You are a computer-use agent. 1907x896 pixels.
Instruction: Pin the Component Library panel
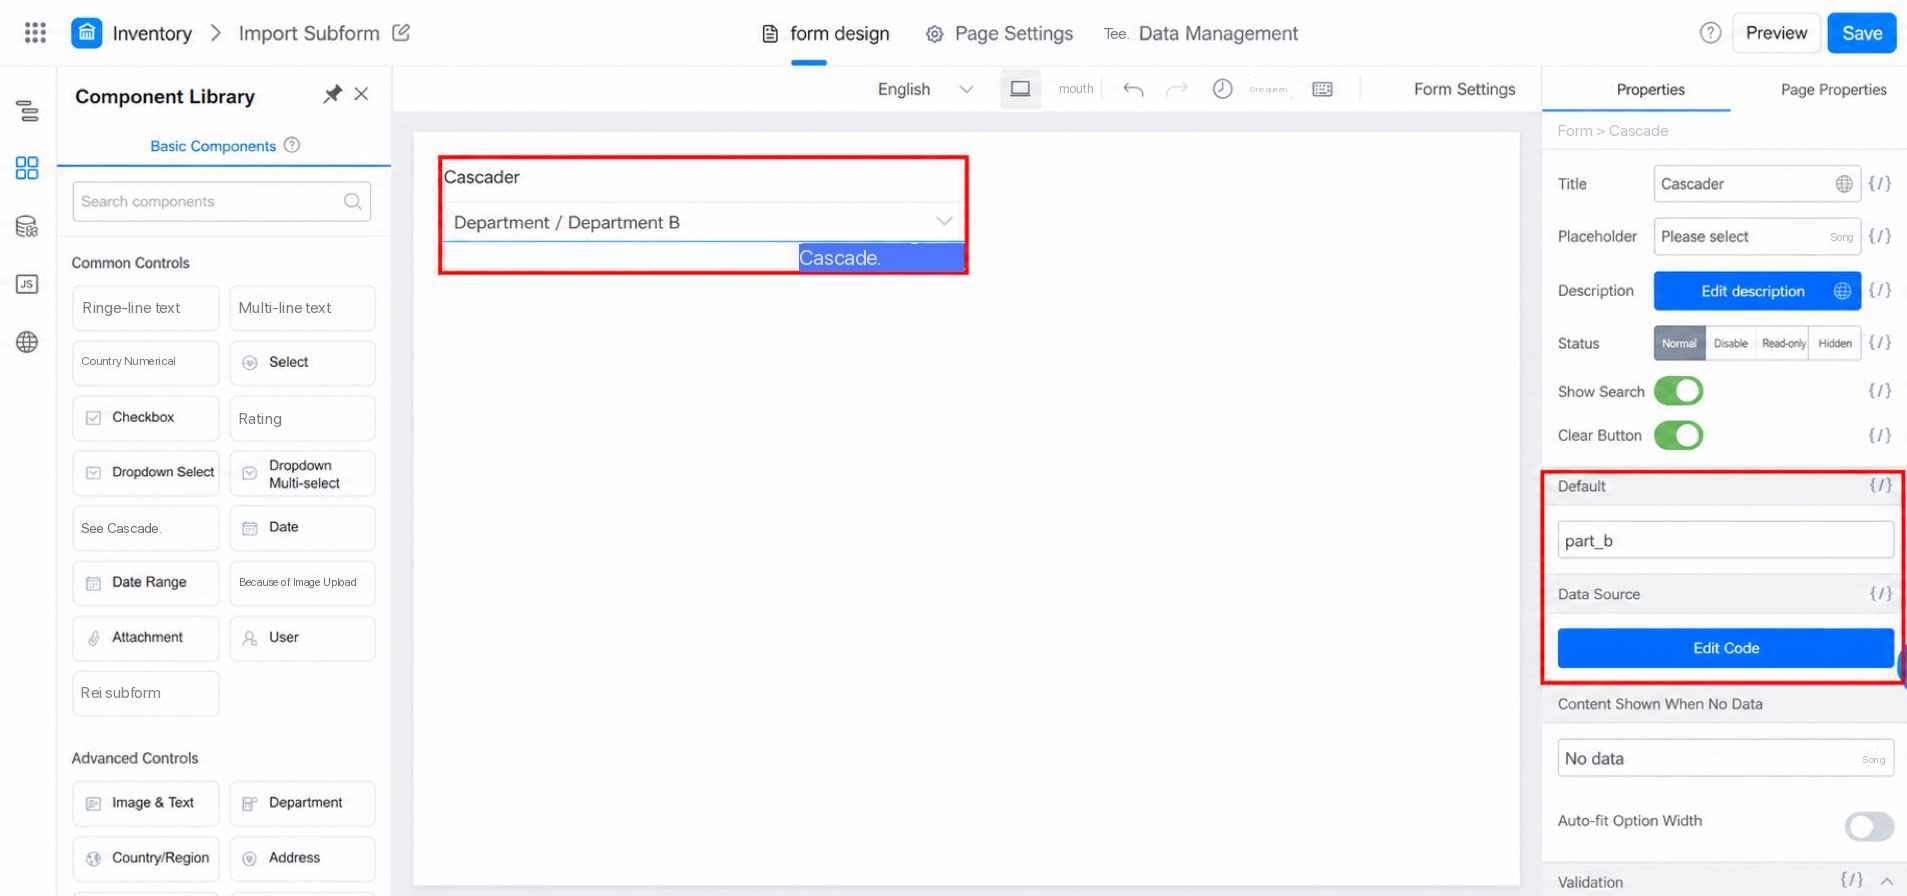[x=332, y=94]
